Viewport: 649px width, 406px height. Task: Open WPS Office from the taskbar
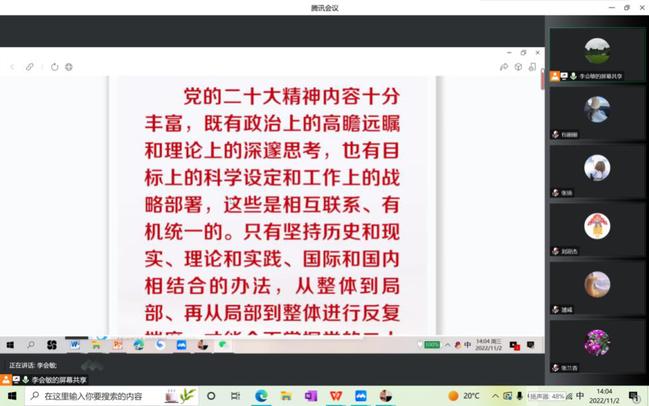click(335, 396)
